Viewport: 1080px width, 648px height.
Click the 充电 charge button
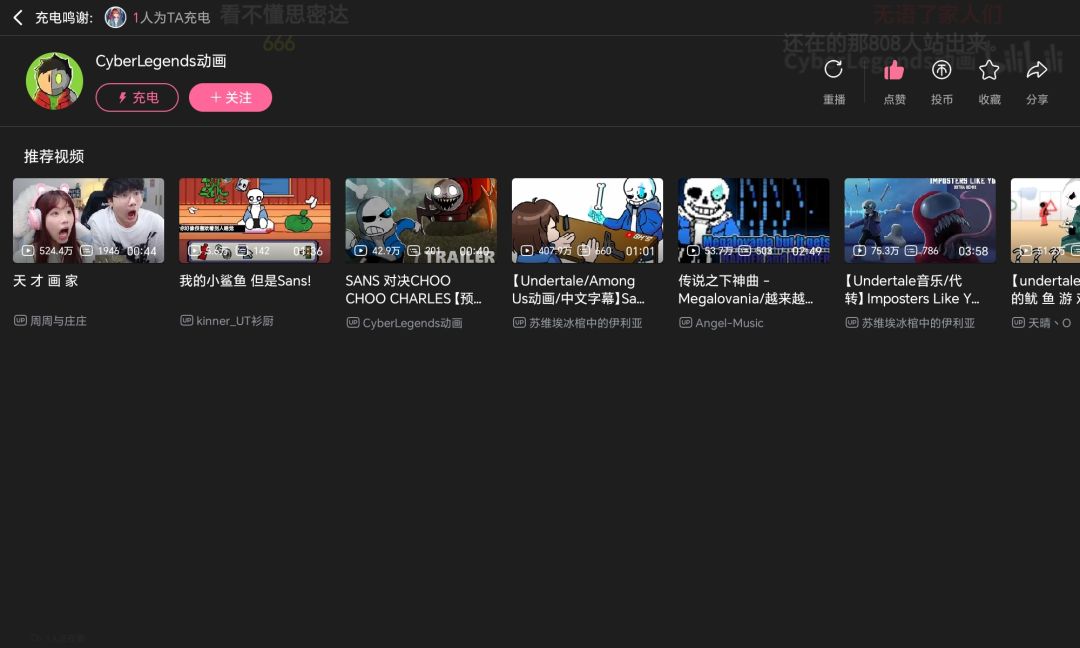[x=137, y=98]
